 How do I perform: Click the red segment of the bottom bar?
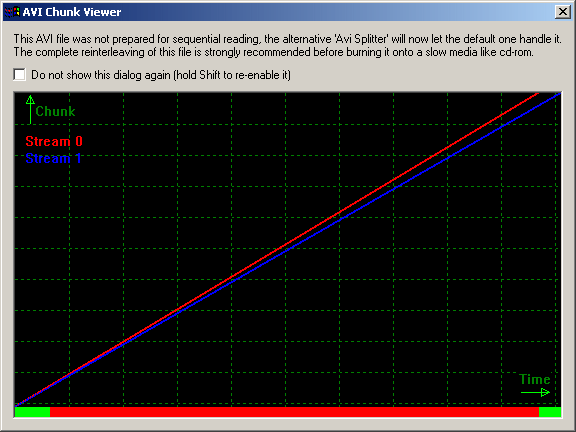tap(294, 412)
